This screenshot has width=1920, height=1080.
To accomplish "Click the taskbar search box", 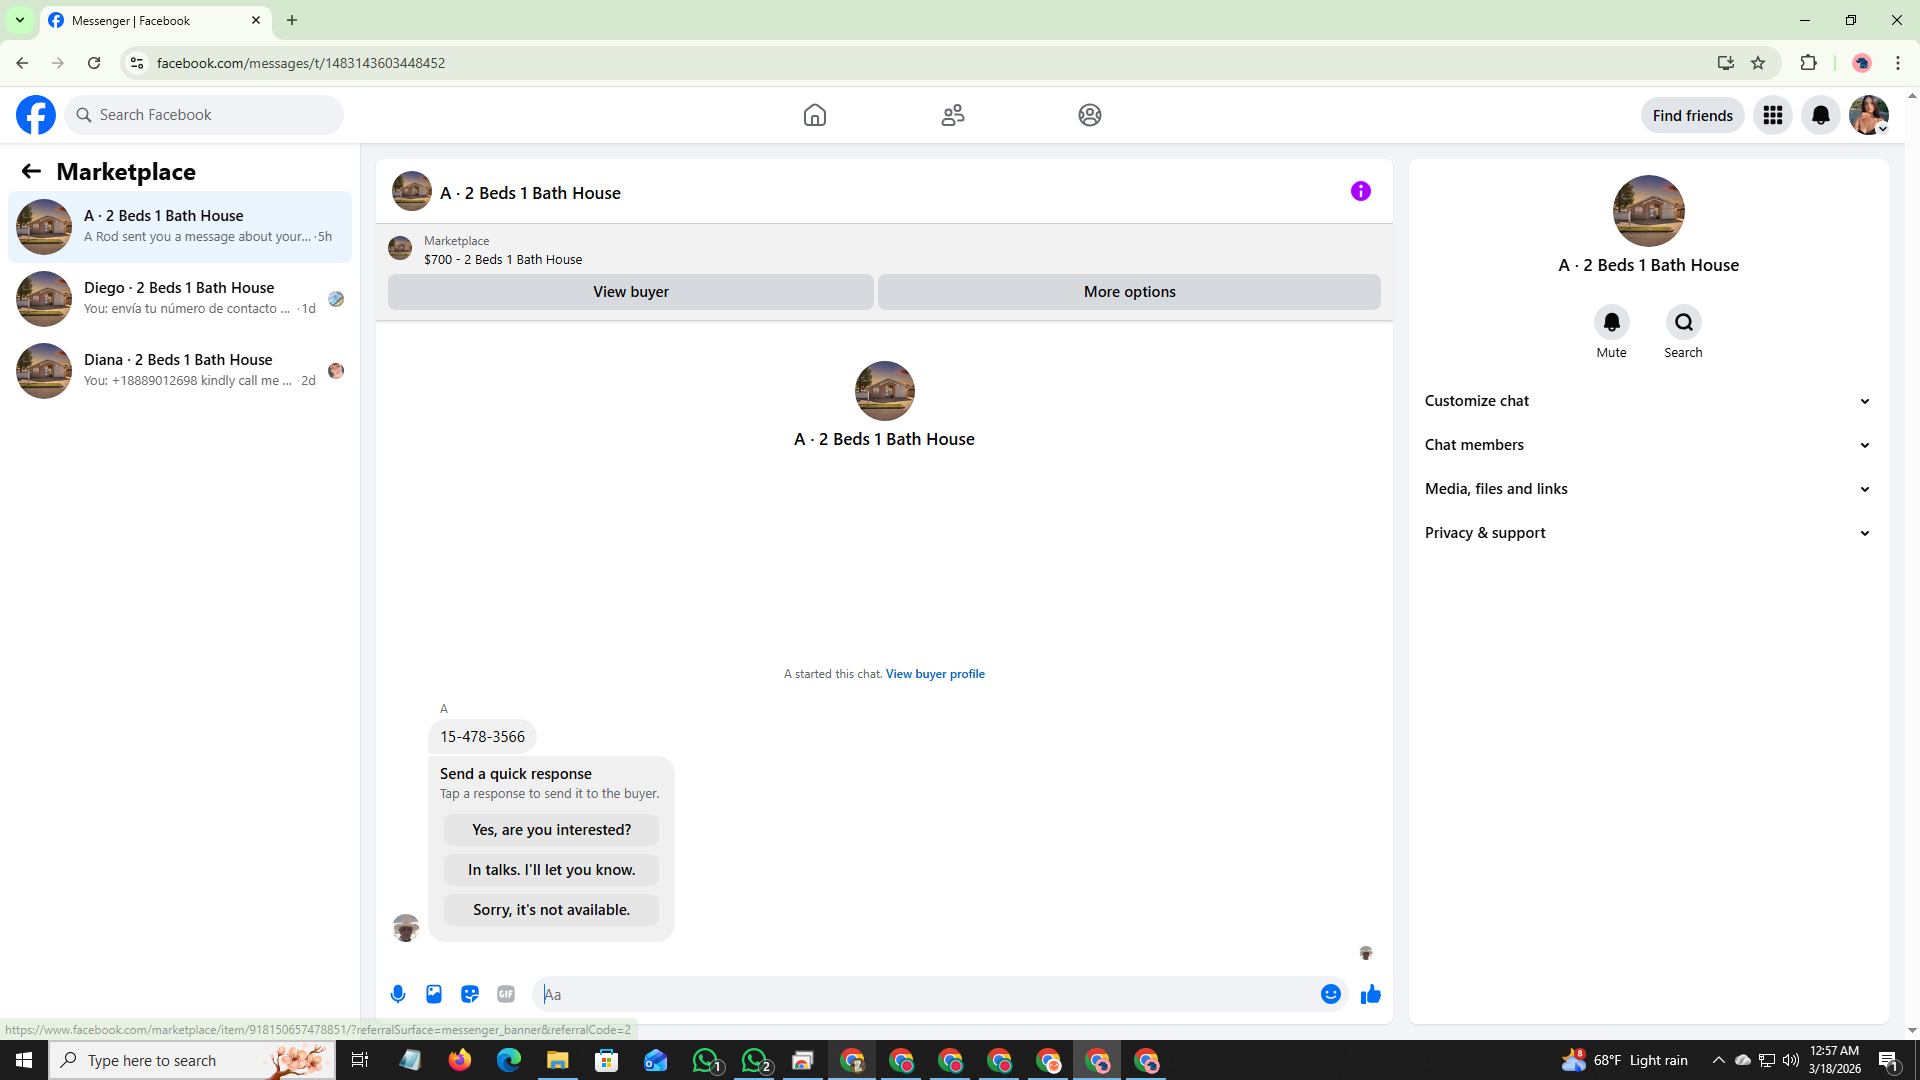I will 192,1060.
